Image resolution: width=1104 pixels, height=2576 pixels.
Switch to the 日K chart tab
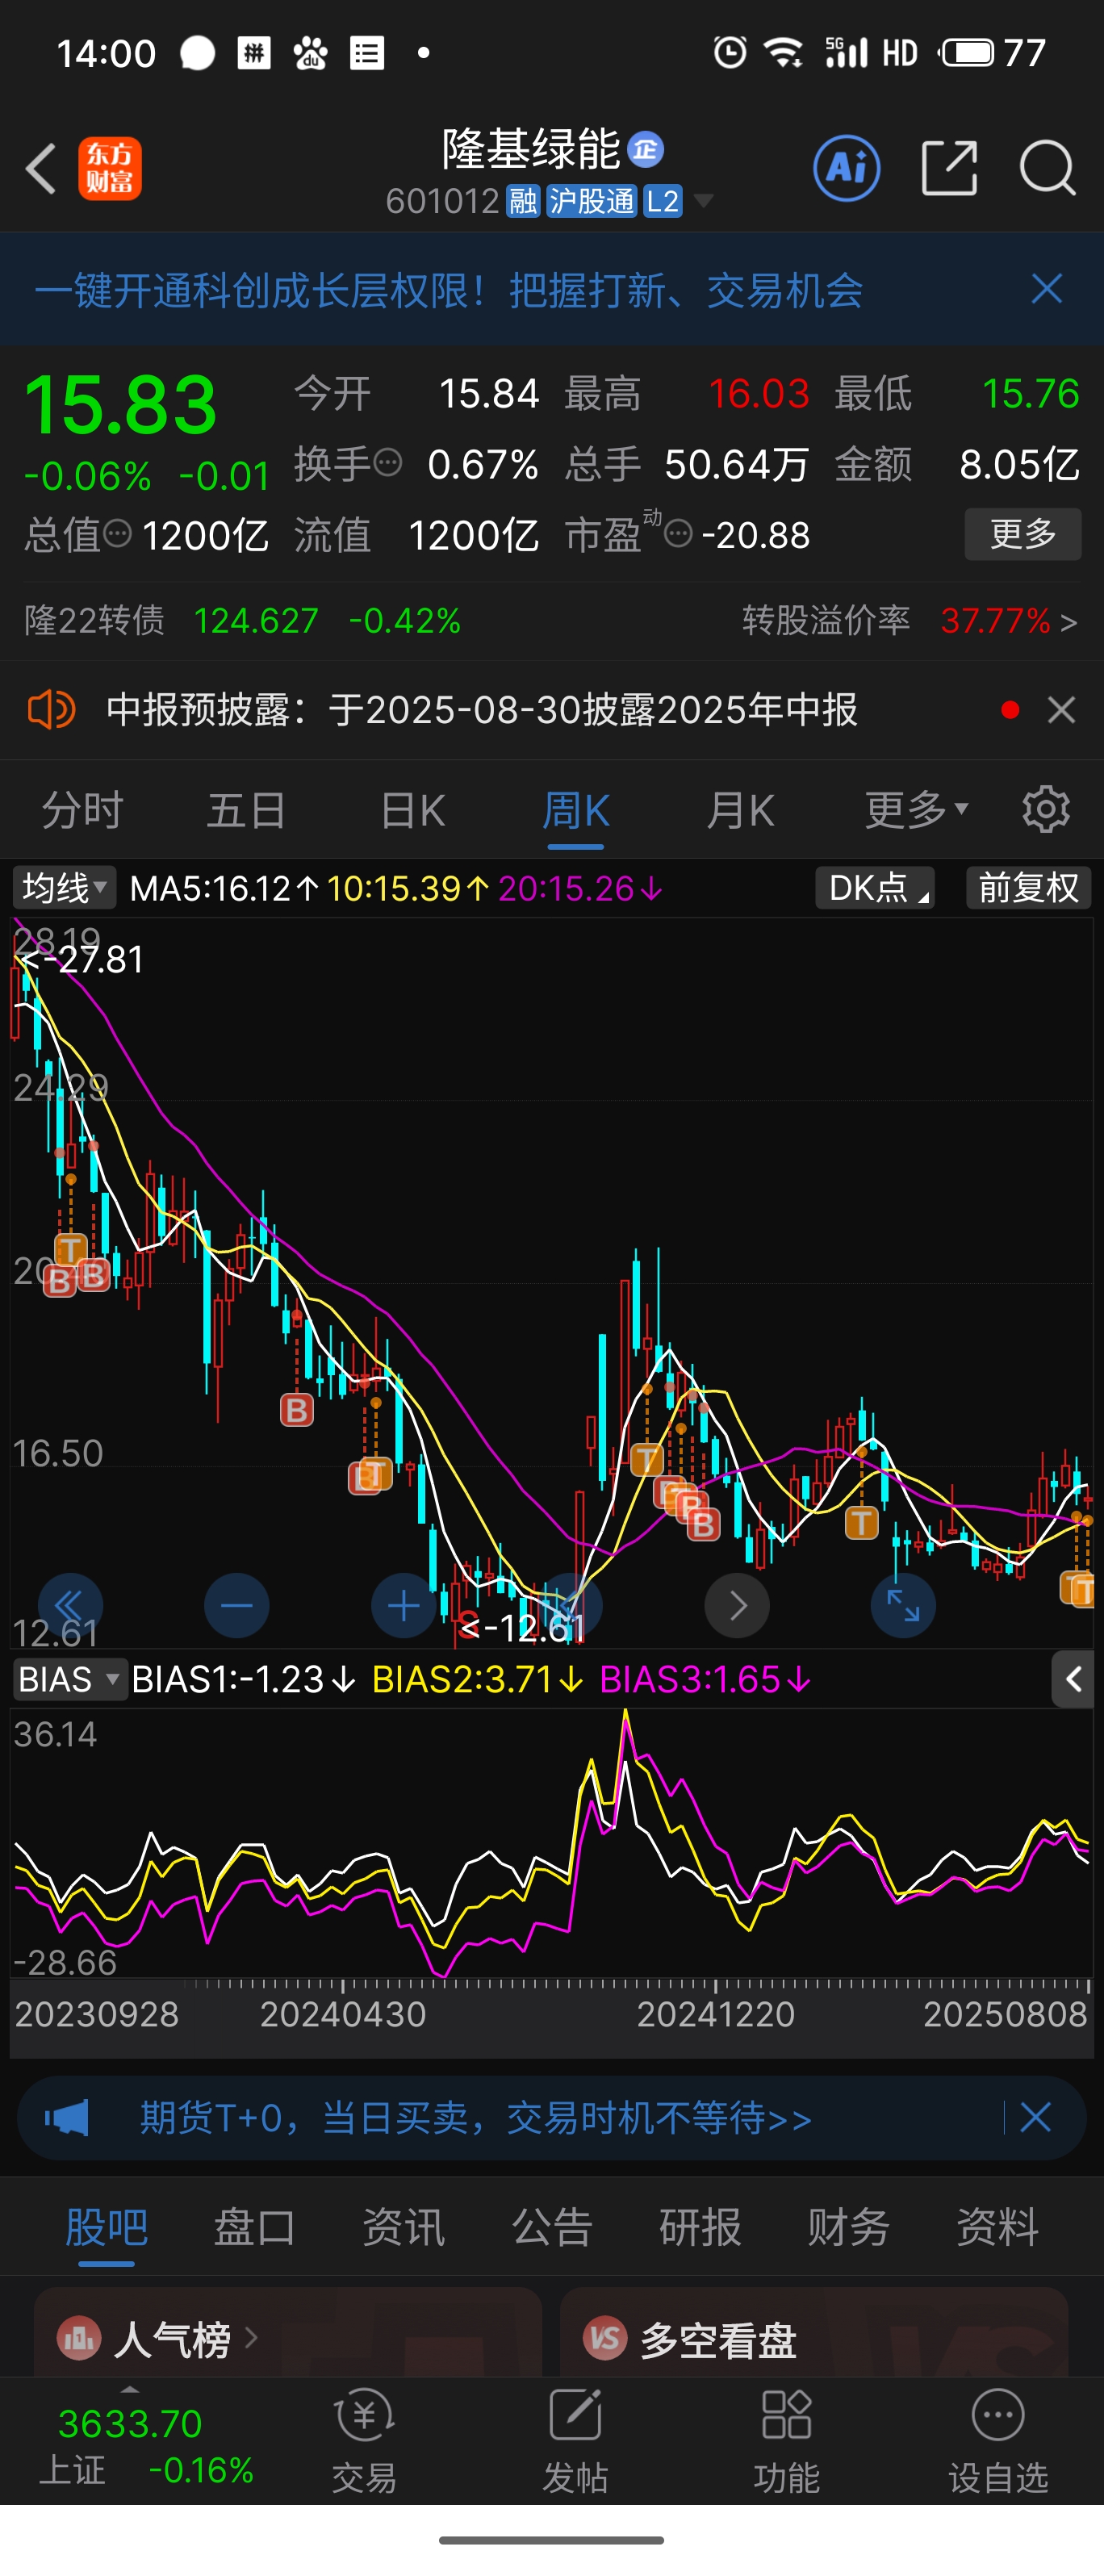[412, 809]
